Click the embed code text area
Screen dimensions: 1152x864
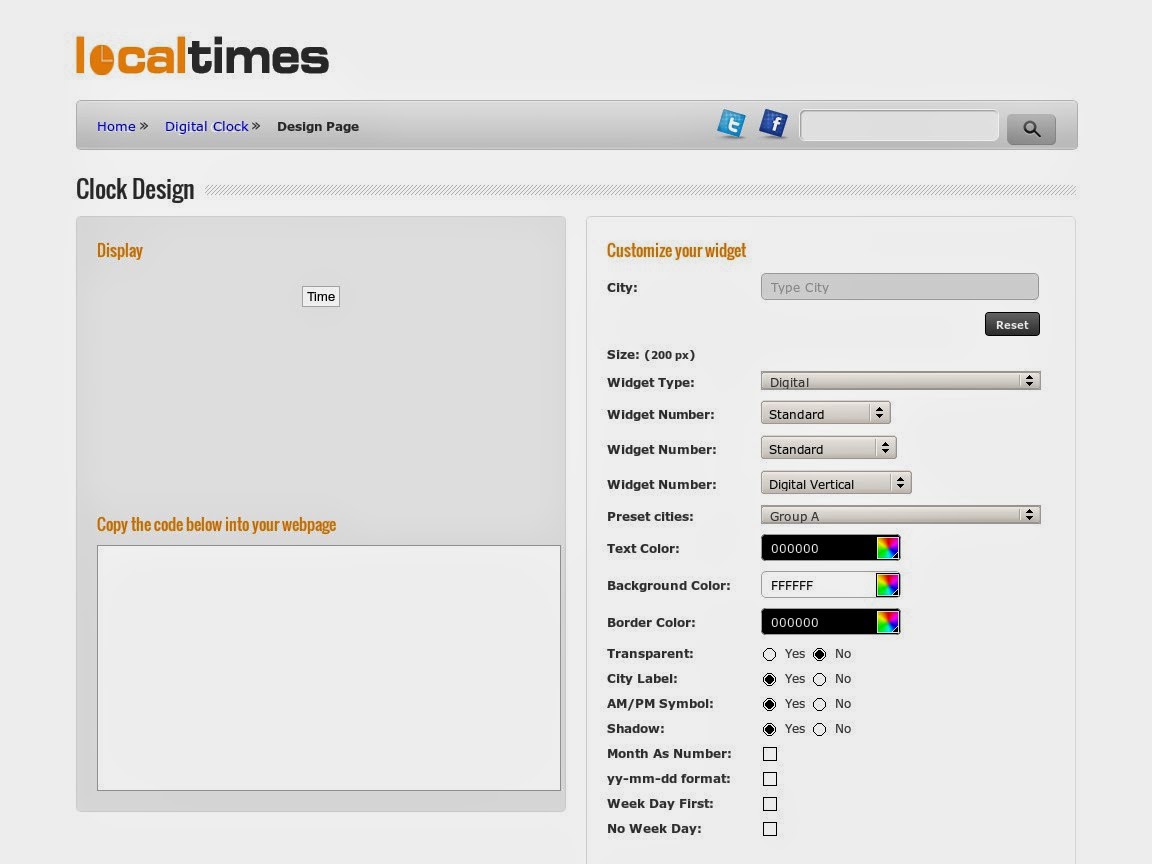point(328,668)
